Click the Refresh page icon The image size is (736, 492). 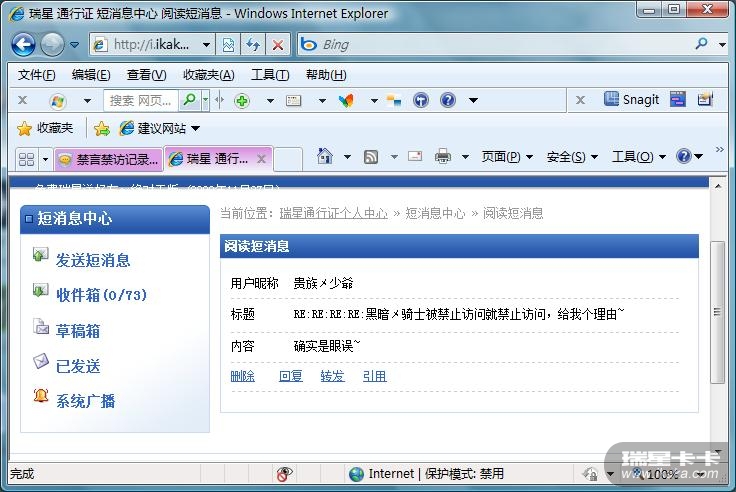point(253,45)
